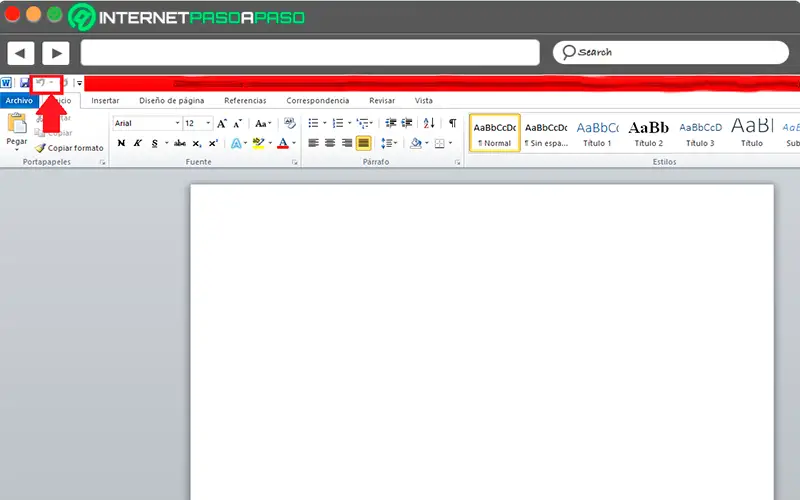
Task: Open the Fuente dialog launcher
Action: pyautogui.click(x=295, y=162)
